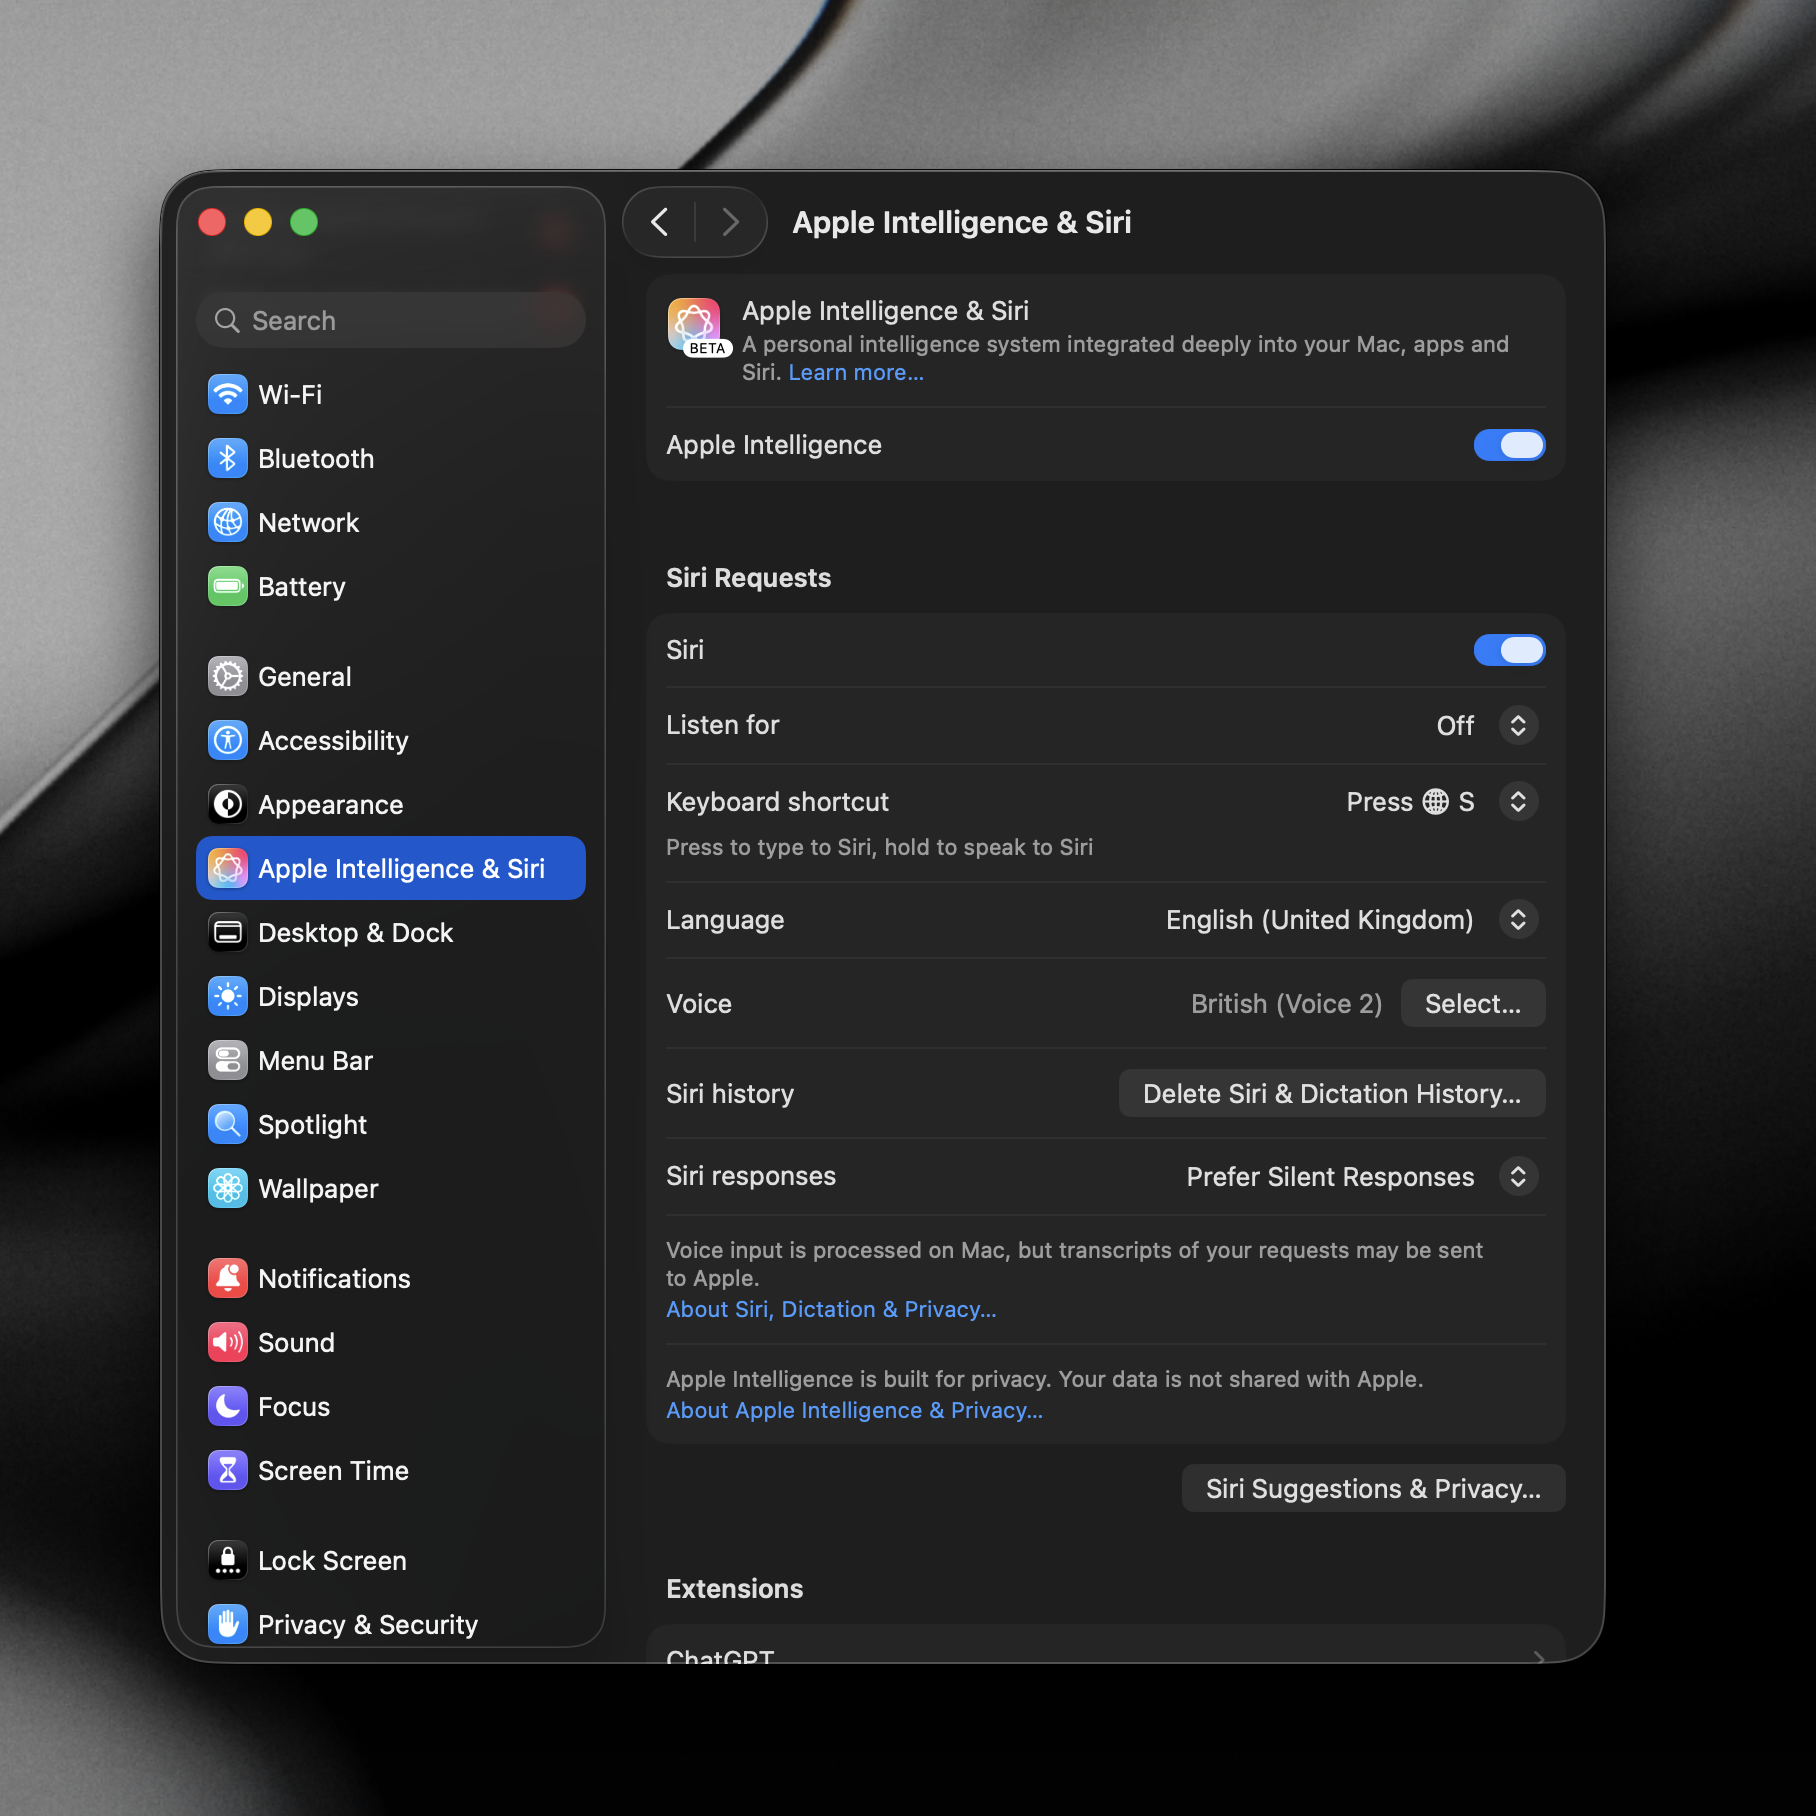1816x1816 pixels.
Task: Select Focus sidebar label
Action: click(294, 1406)
